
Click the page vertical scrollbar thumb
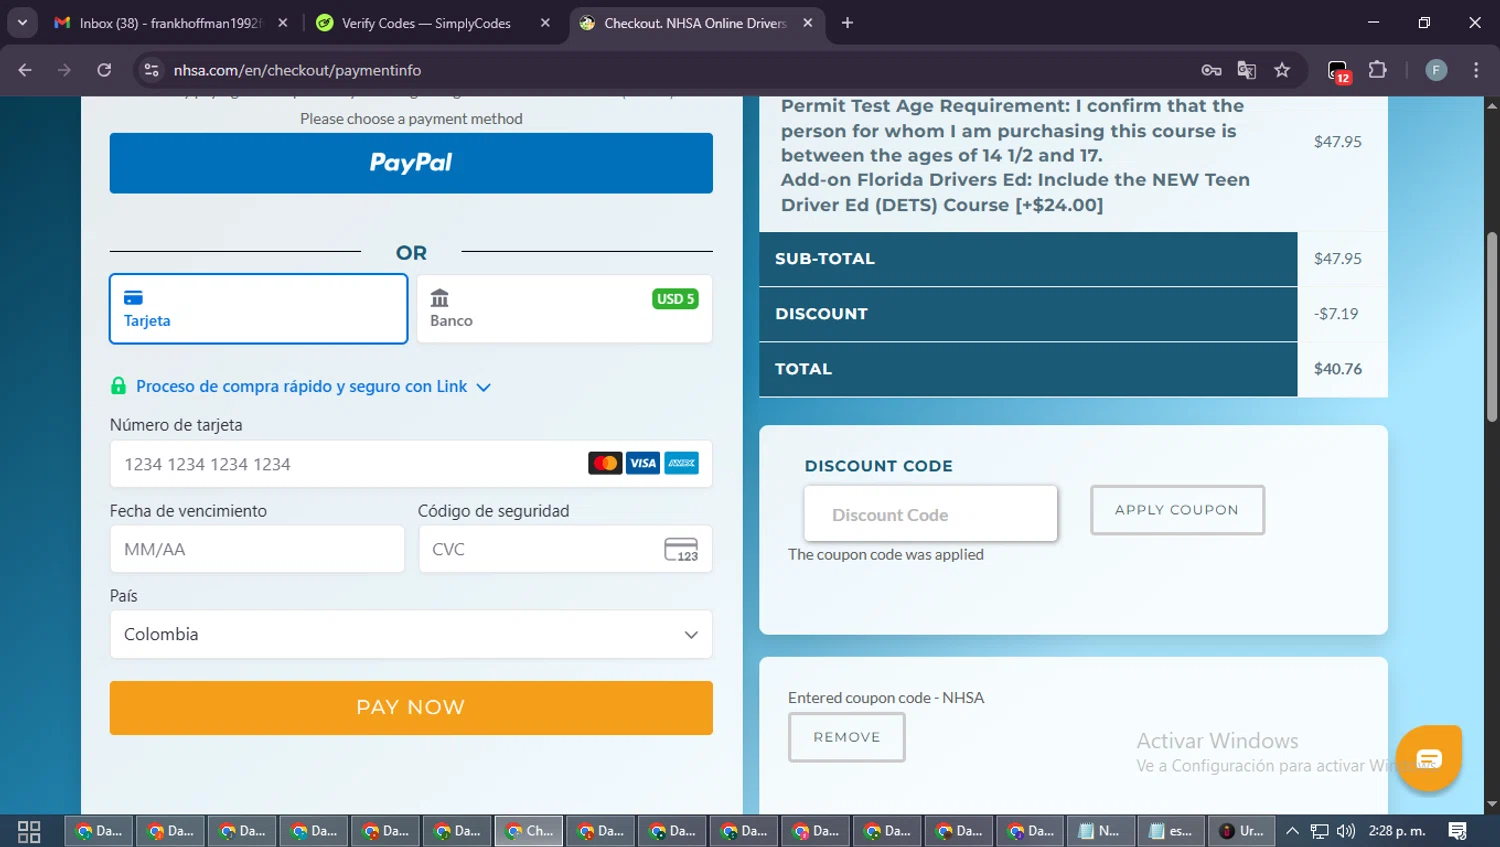pyautogui.click(x=1492, y=327)
